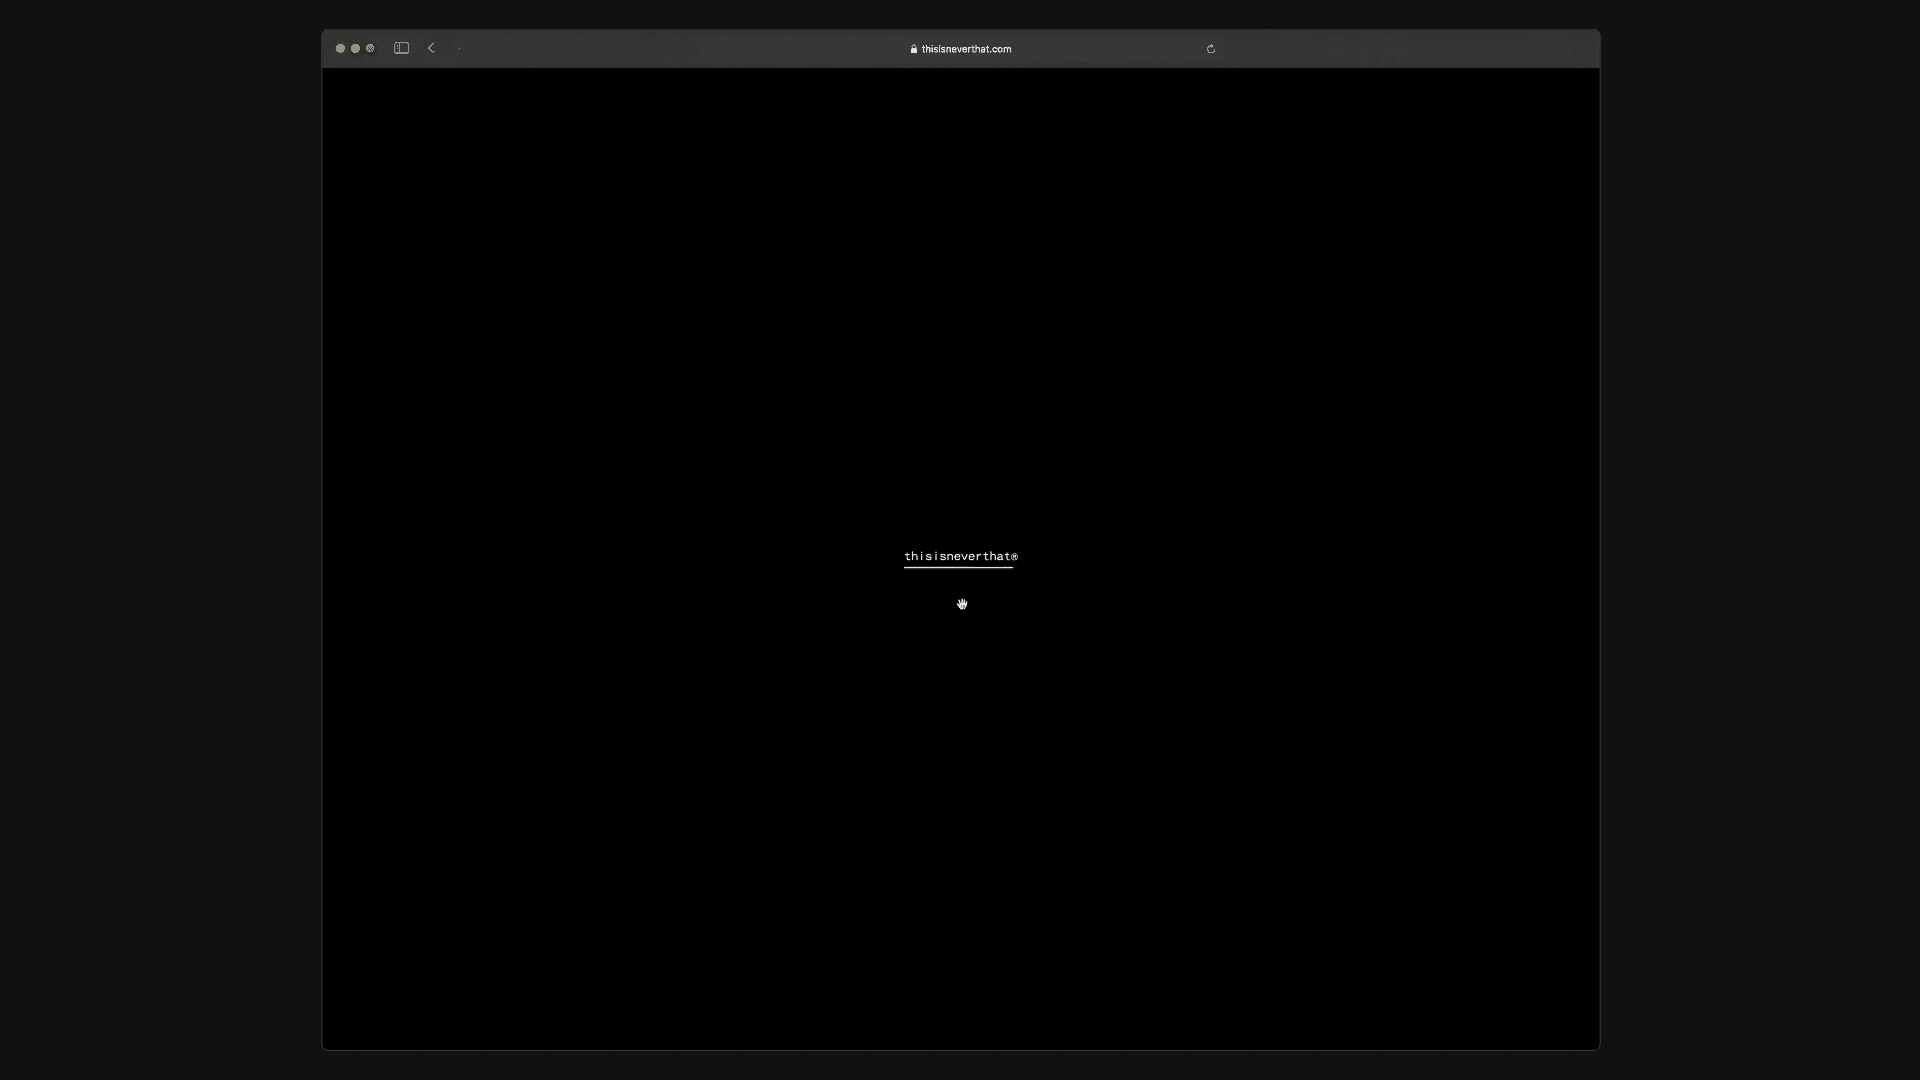This screenshot has width=1920, height=1080.
Task: Maximize the window with the third traffic light
Action: tap(370, 48)
